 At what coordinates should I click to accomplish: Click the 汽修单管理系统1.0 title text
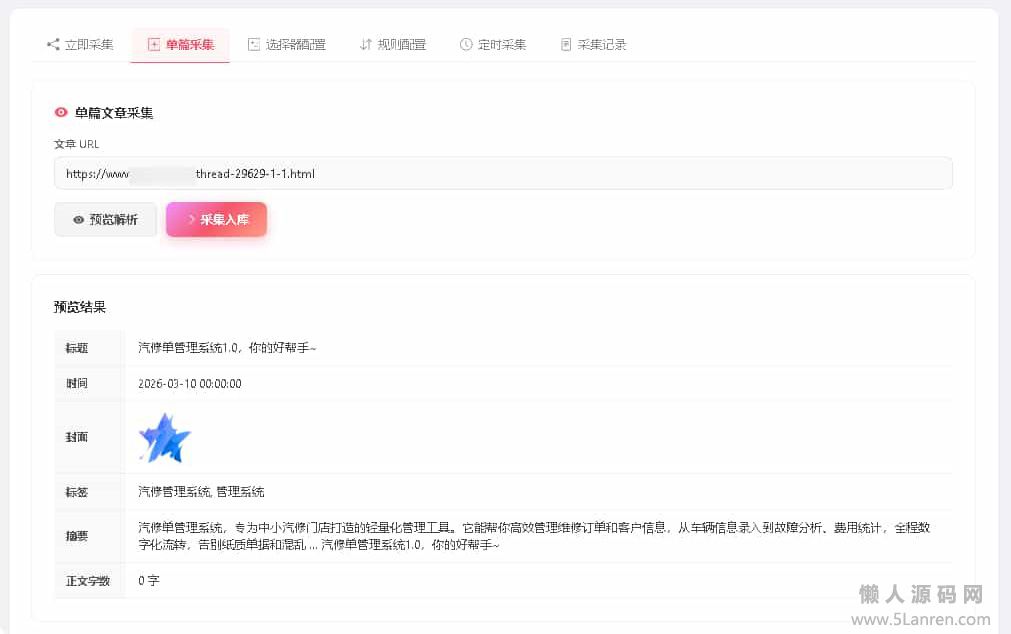(x=227, y=348)
